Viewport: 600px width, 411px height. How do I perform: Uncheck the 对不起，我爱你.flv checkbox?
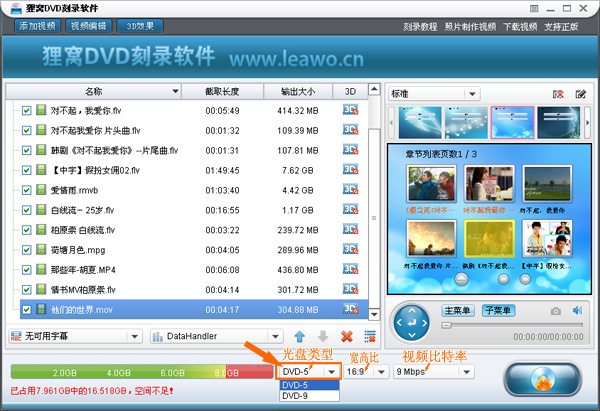coord(26,111)
